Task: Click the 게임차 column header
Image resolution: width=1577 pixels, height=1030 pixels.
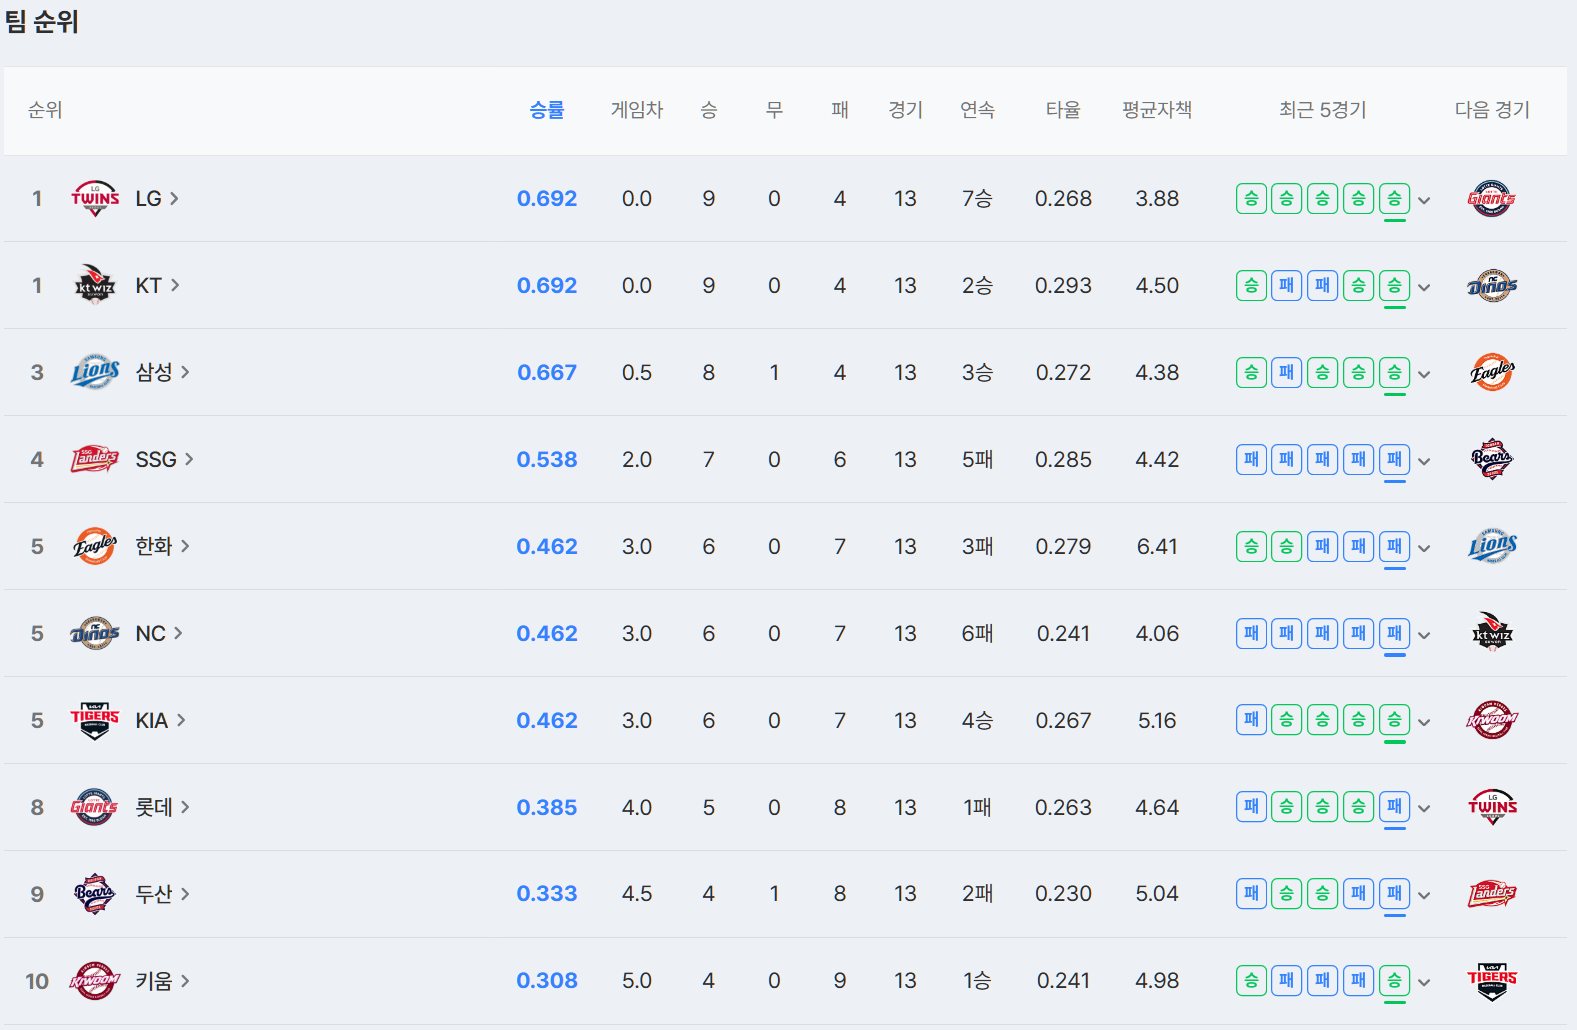Action: coord(636,110)
